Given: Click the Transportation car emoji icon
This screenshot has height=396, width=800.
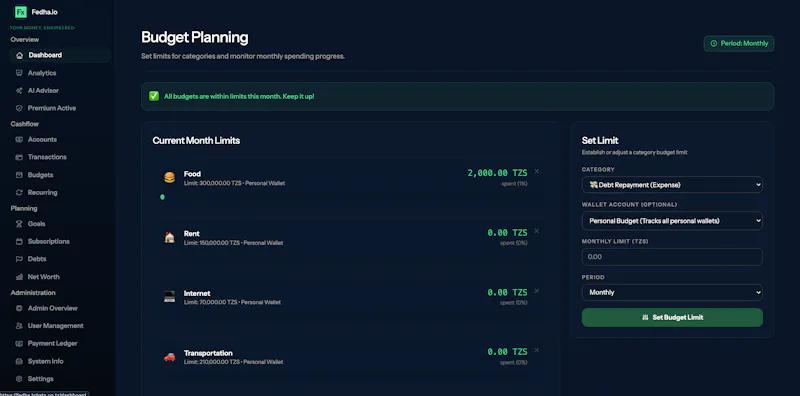Looking at the screenshot, I should [169, 357].
